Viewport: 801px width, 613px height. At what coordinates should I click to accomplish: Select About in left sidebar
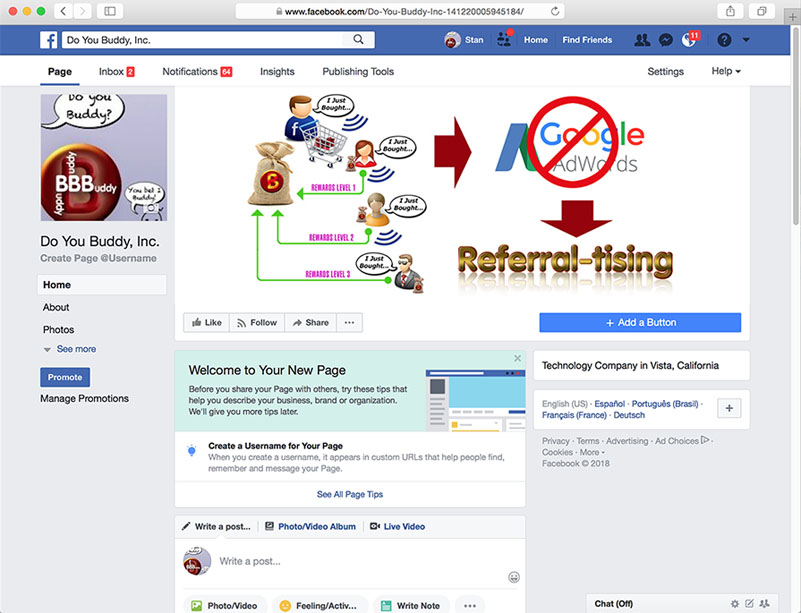tap(56, 307)
